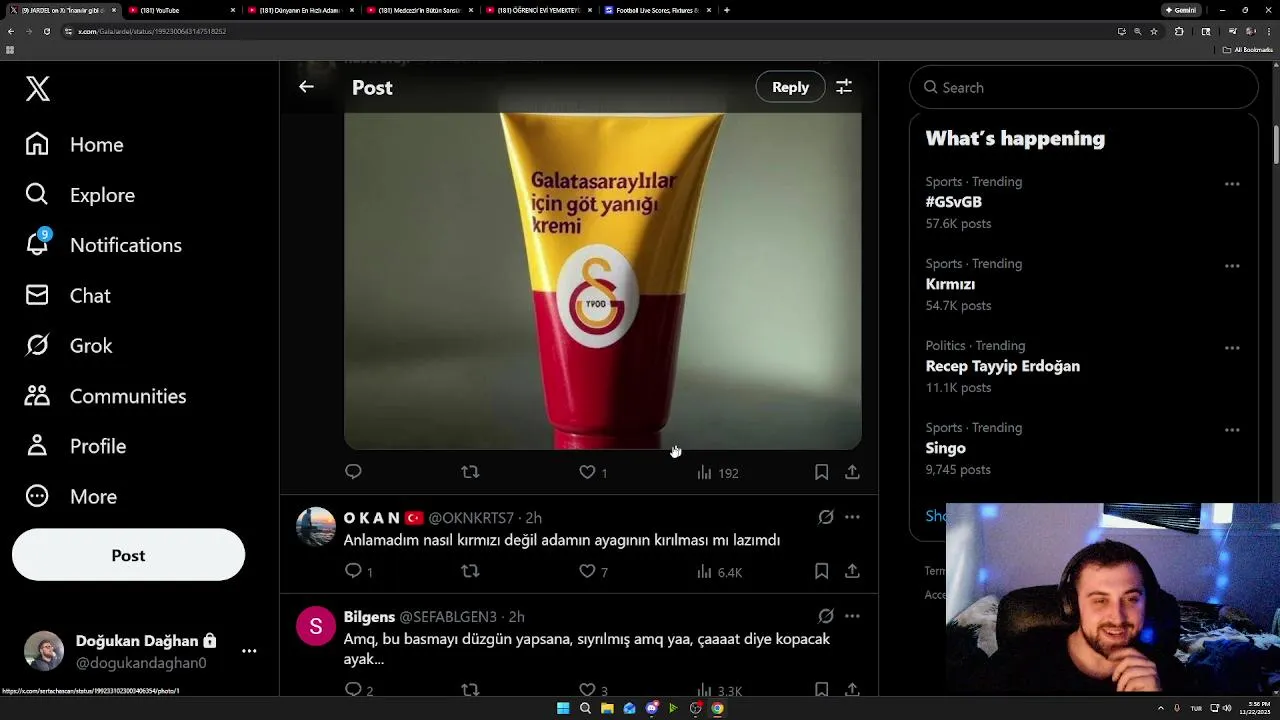Switch to the first YouTube browser tab
1280x720 pixels.
coord(180,10)
